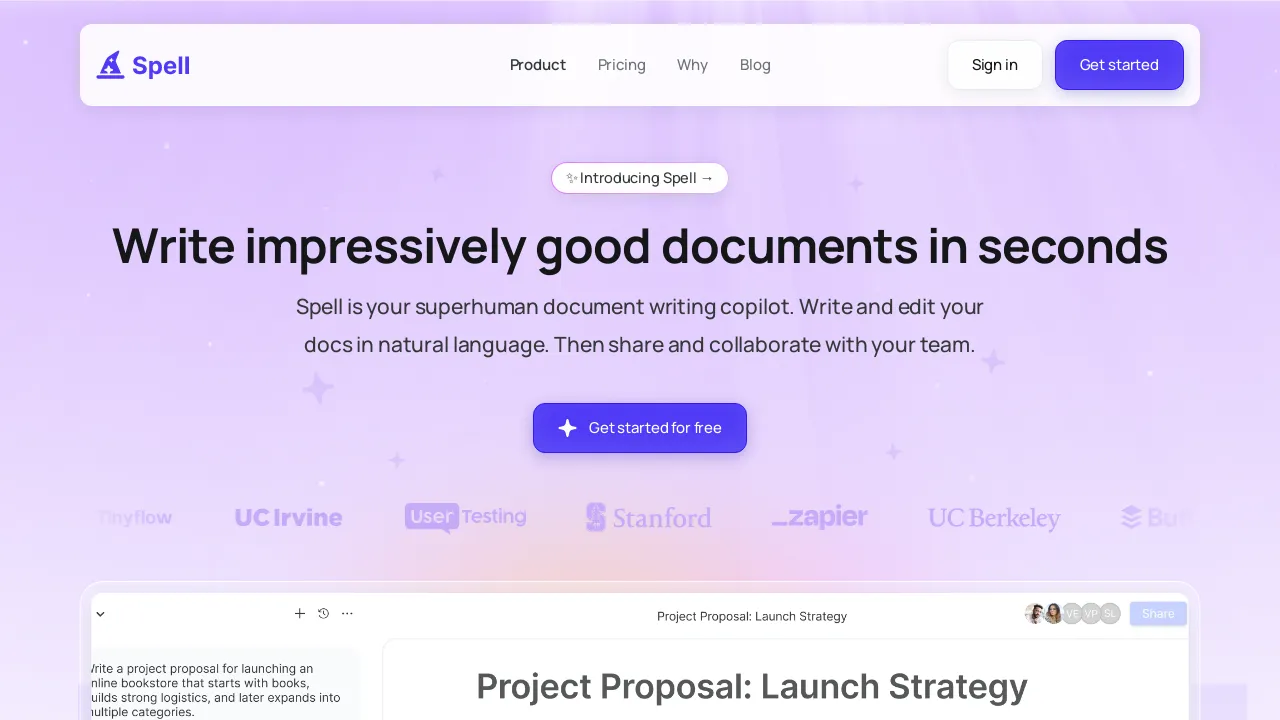
Task: Click the large Project Proposal heading
Action: click(752, 687)
